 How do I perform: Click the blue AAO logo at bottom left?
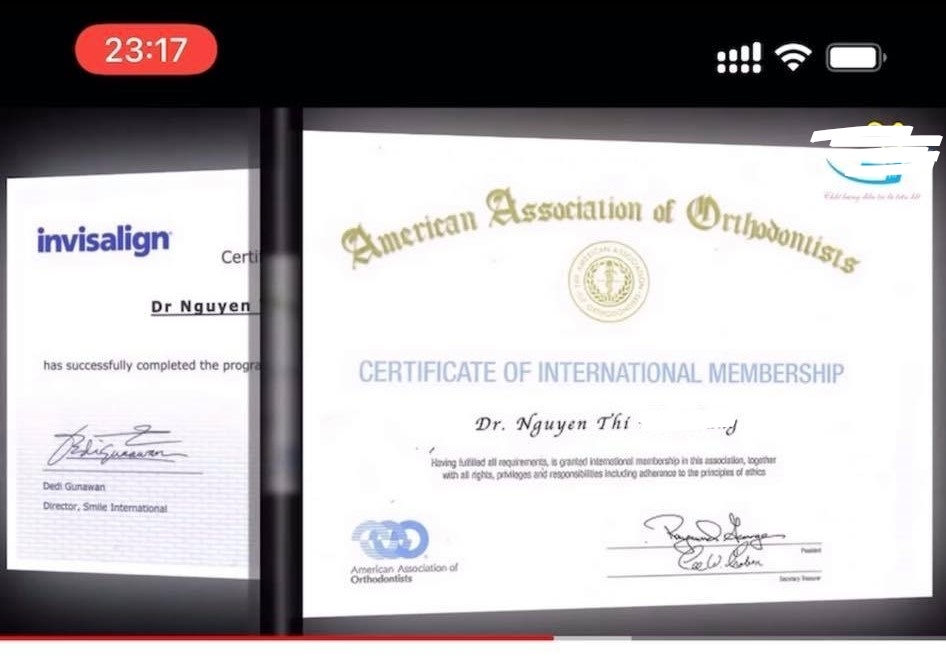390,539
